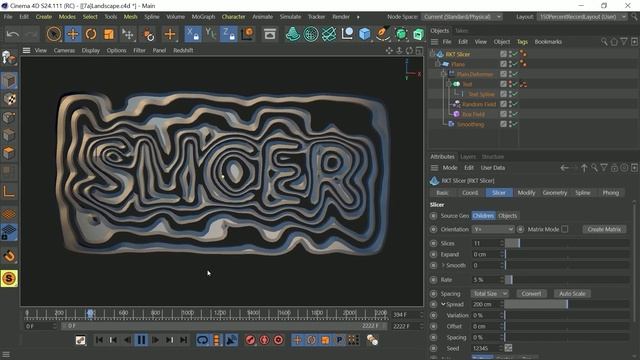Activate the Move tool
Screen dimensions: 640x360
pyautogui.click(x=73, y=34)
